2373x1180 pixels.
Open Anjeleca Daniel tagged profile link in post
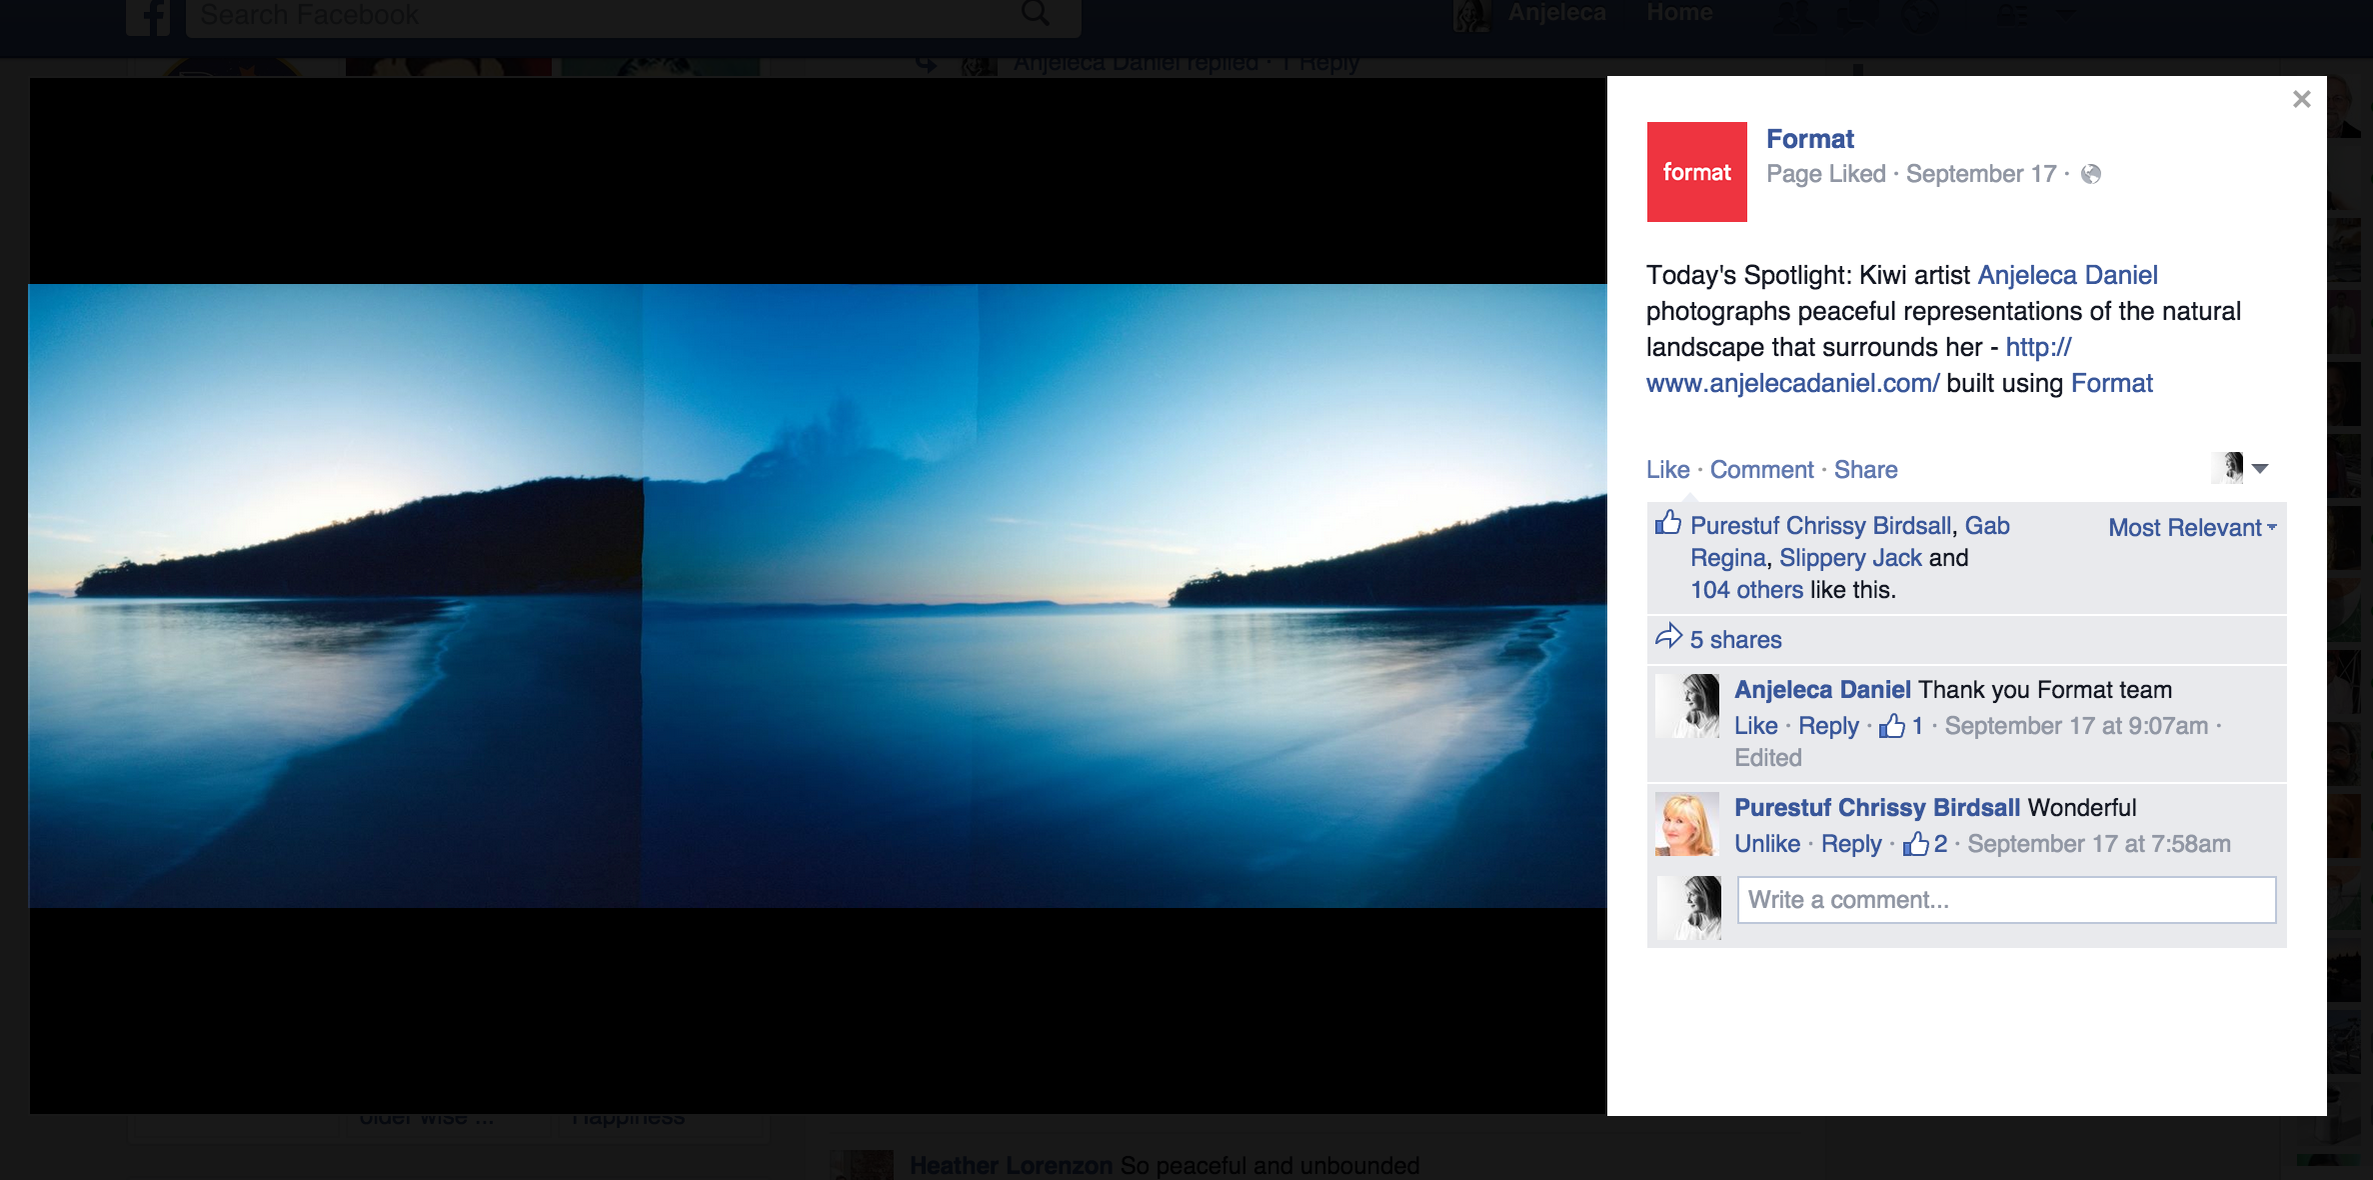click(x=2067, y=275)
